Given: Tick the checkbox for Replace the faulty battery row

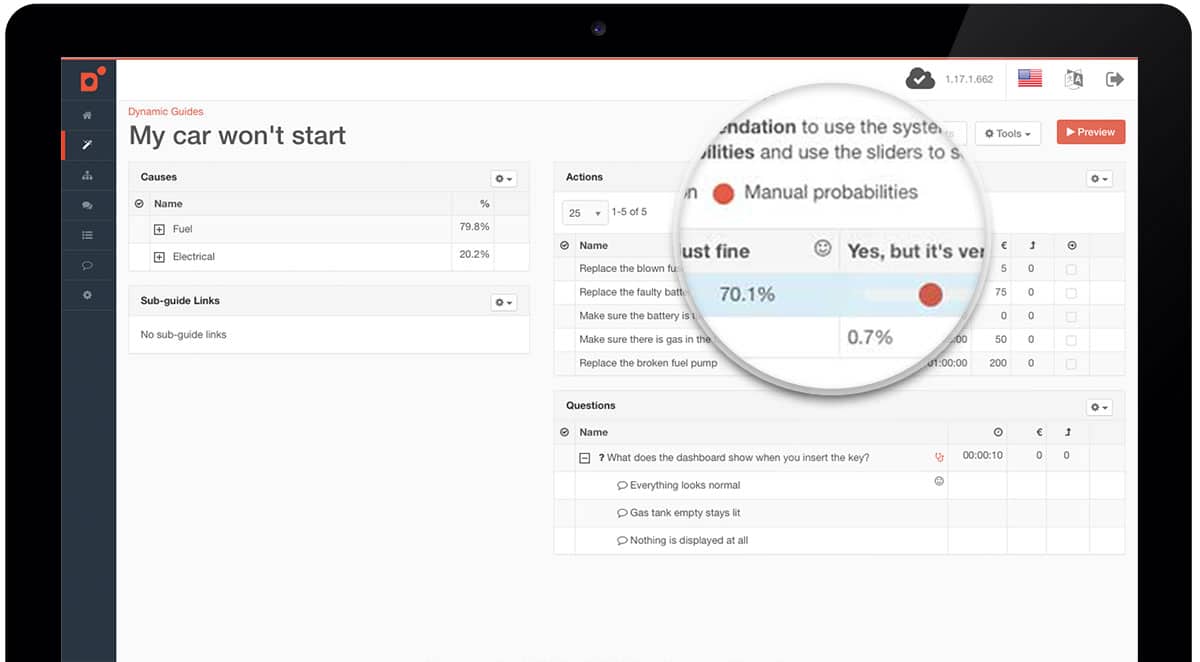Looking at the screenshot, I should (1071, 293).
